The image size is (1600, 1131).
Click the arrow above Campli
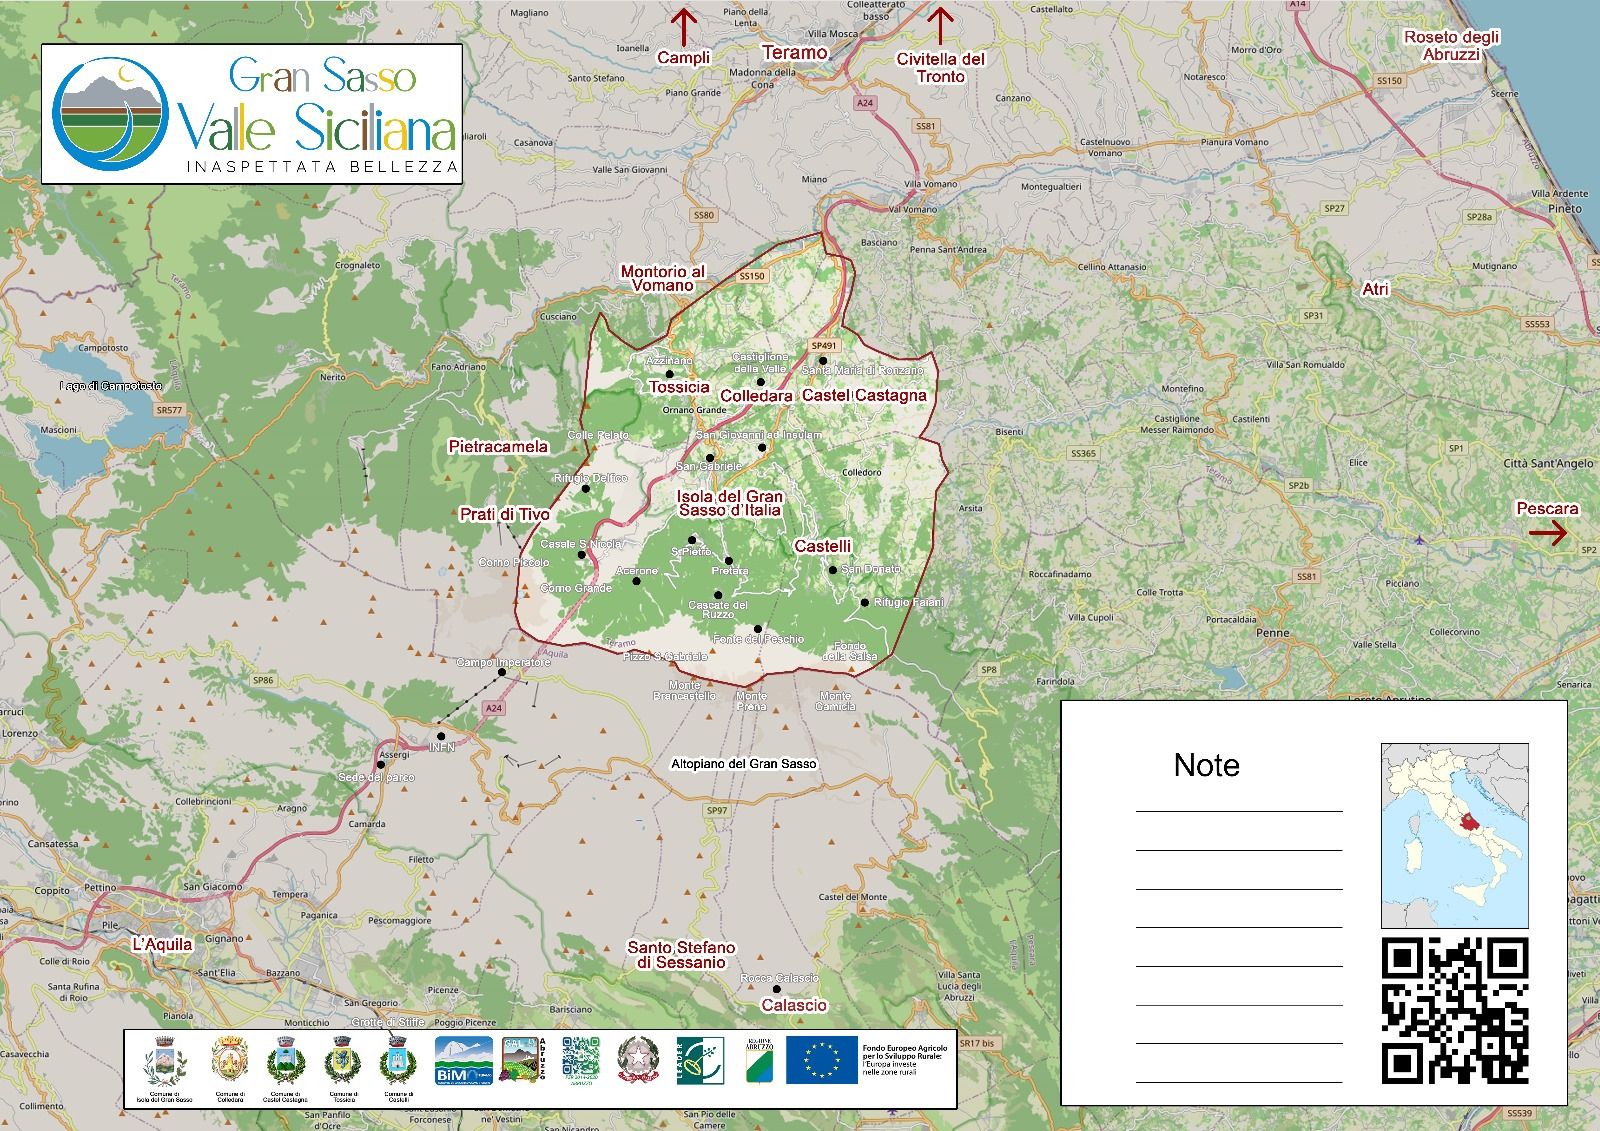point(683,26)
